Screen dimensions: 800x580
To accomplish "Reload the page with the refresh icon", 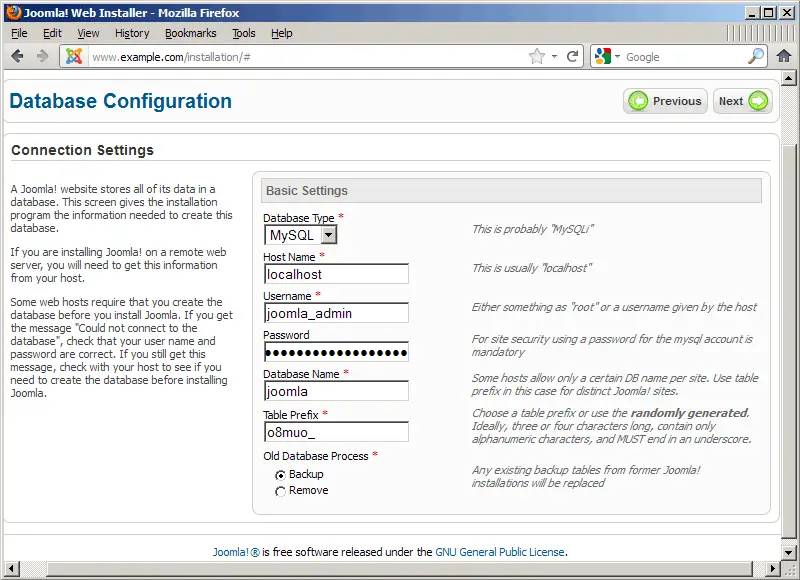I will 572,56.
